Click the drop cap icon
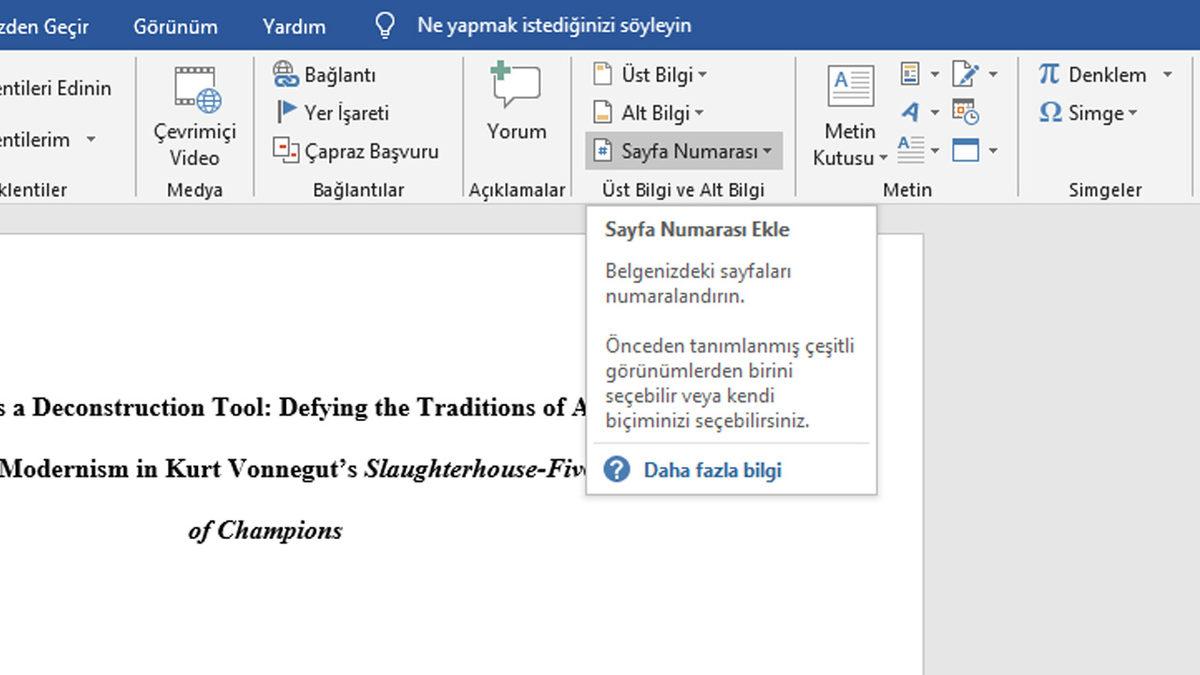The width and height of the screenshot is (1200, 675). [x=910, y=150]
